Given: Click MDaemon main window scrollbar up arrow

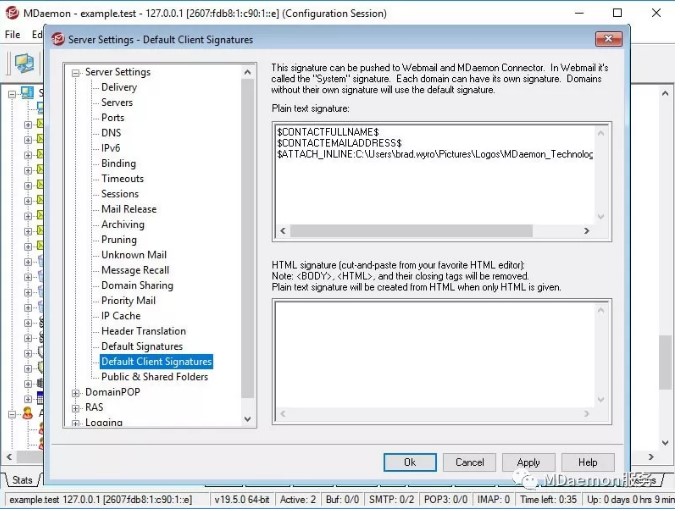Looking at the screenshot, I should pyautogui.click(x=665, y=93).
